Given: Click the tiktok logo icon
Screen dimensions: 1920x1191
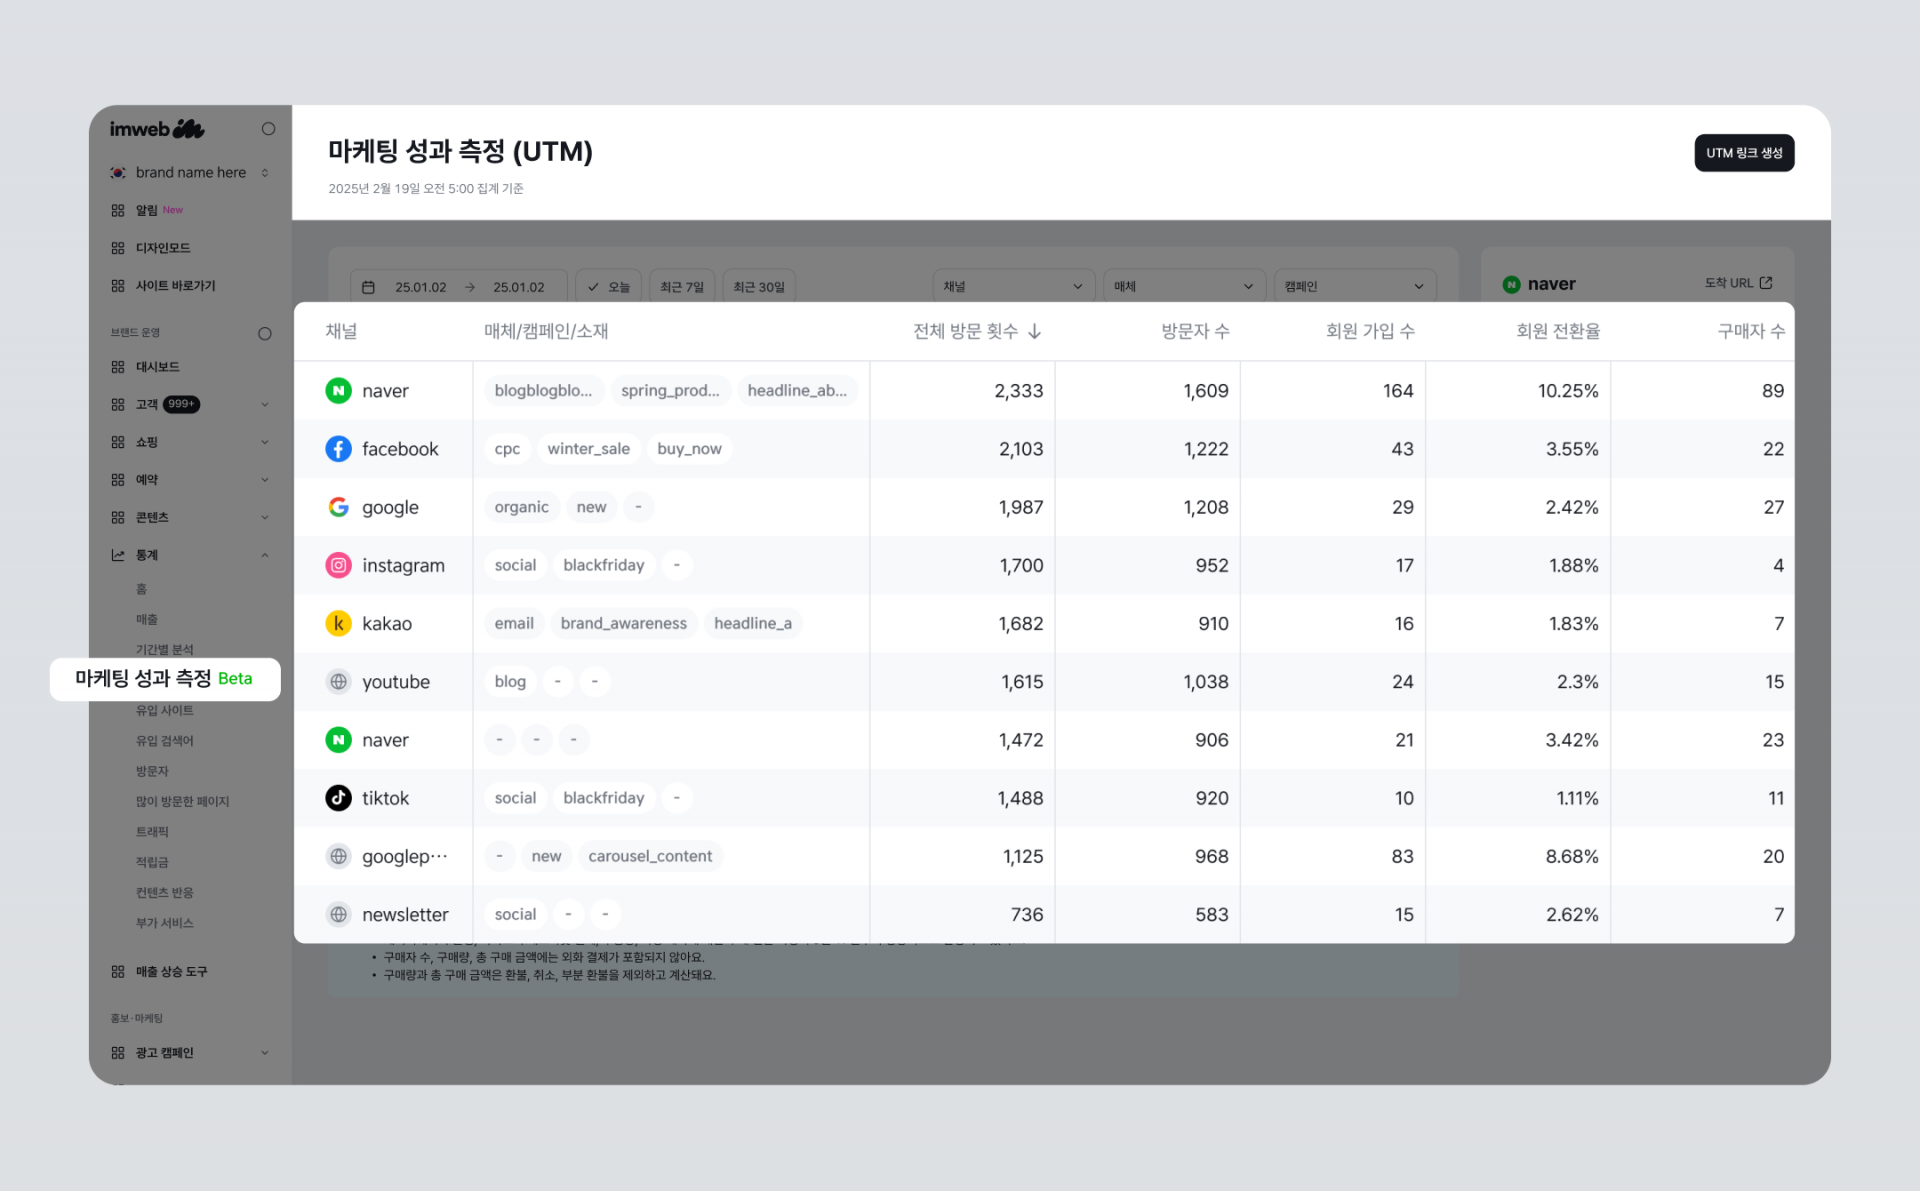Looking at the screenshot, I should pos(339,798).
